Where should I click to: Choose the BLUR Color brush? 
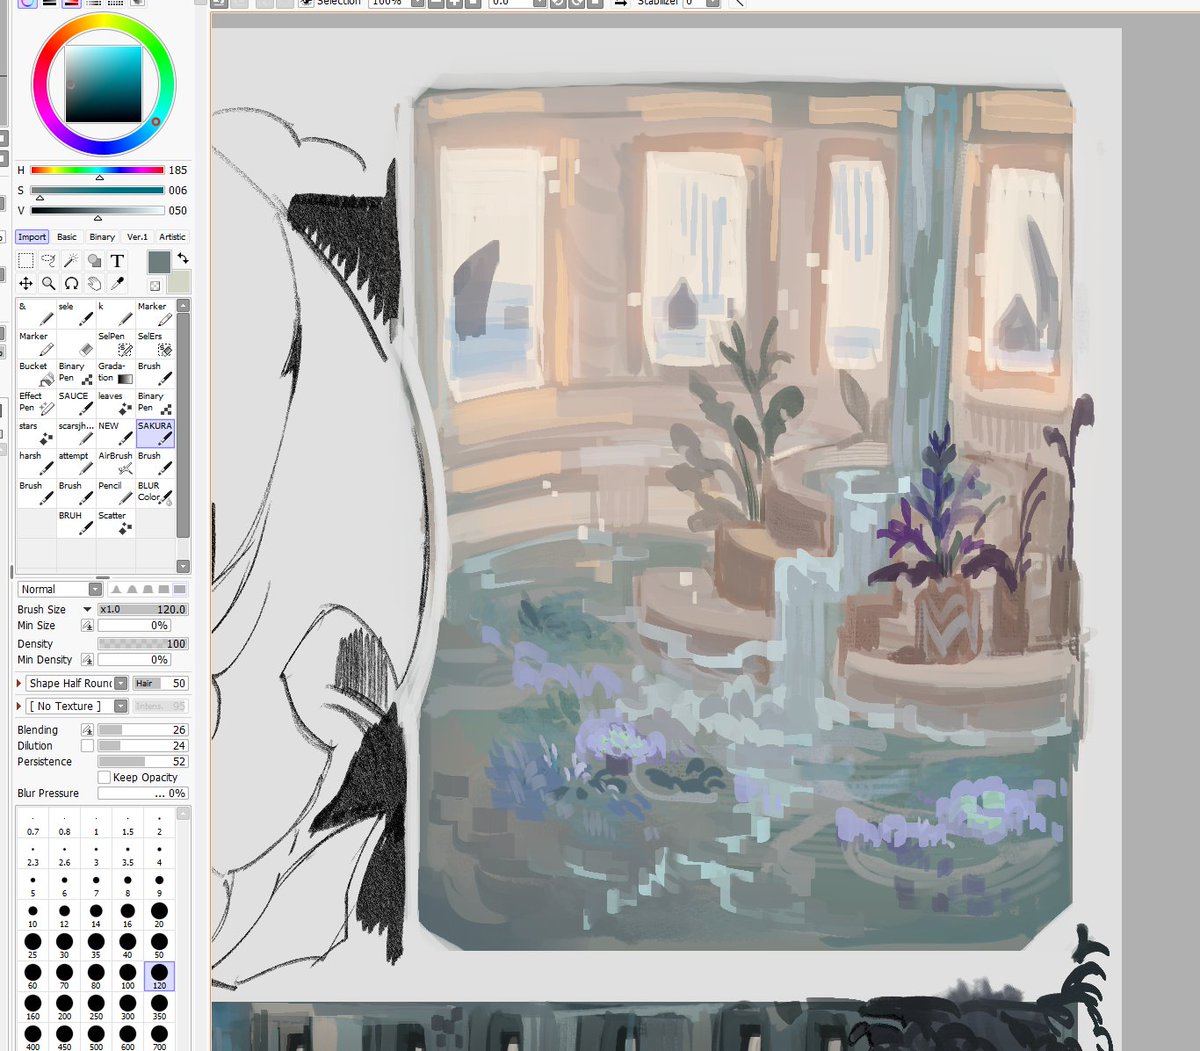coord(156,493)
